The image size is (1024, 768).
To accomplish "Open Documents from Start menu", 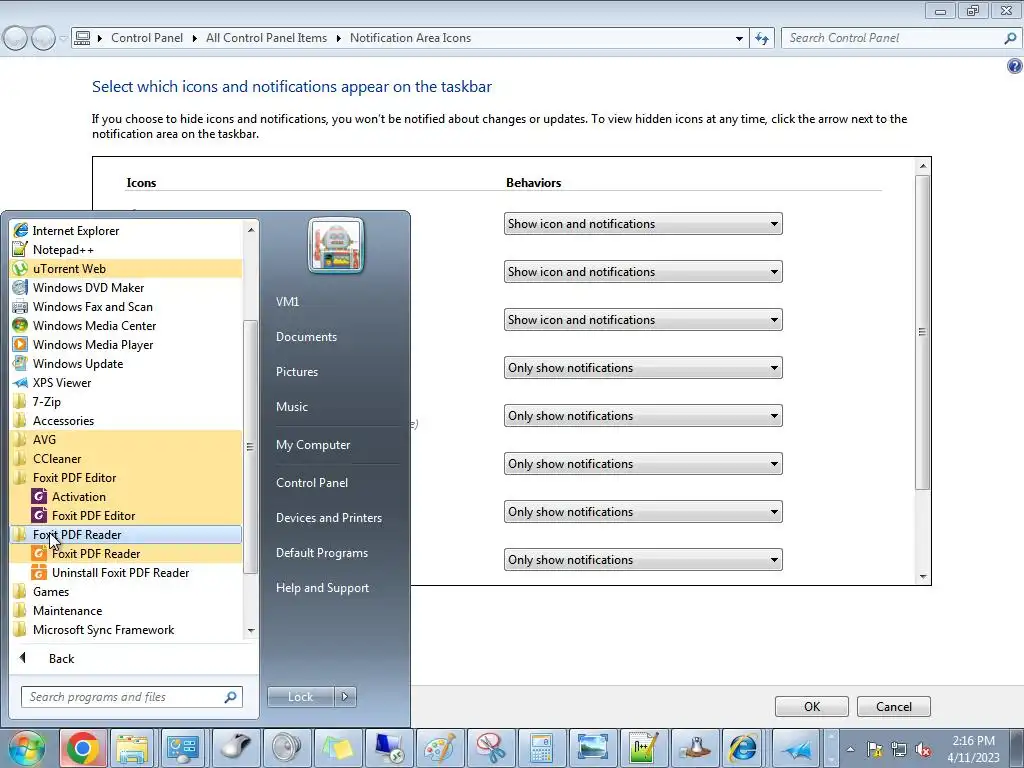I will pos(306,337).
